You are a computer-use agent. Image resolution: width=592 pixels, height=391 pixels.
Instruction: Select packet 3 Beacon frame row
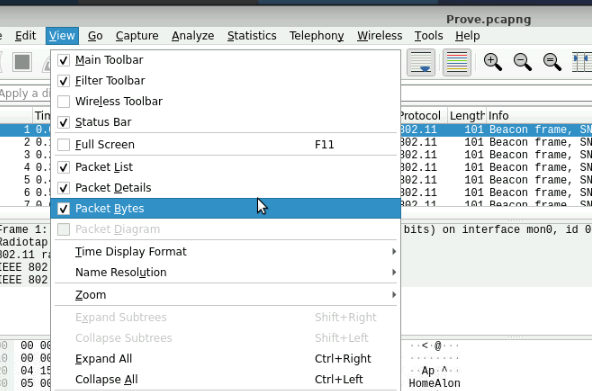(x=496, y=155)
